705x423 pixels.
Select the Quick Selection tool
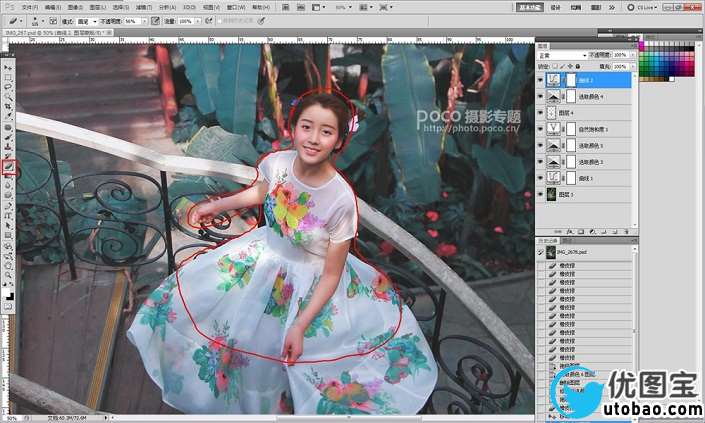8,97
